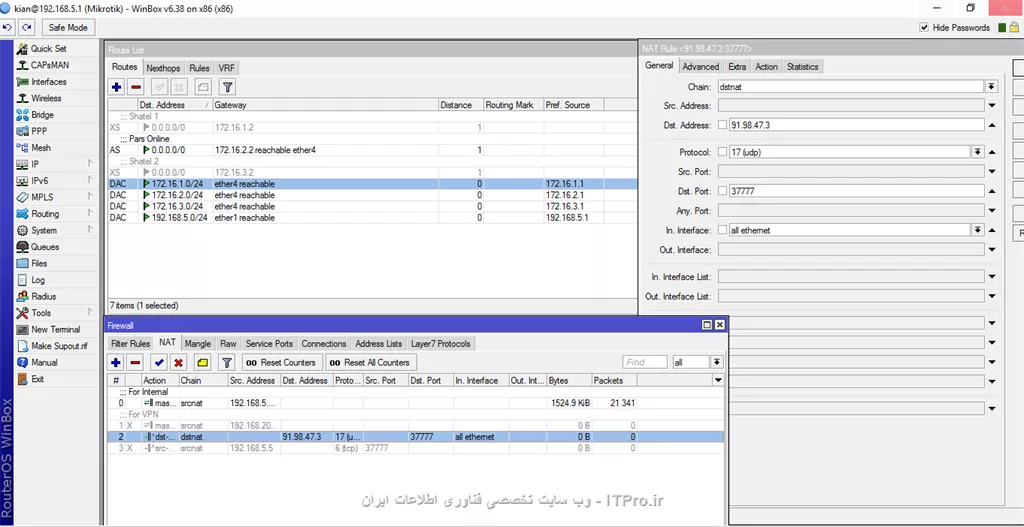
Task: Click the Dst. Port input field
Action: coord(856,191)
